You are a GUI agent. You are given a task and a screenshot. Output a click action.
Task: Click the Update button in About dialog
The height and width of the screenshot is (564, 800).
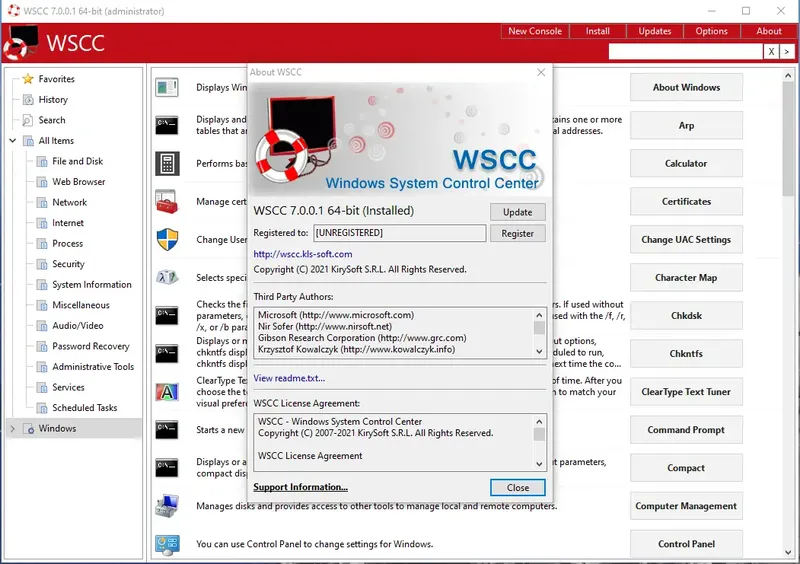[x=517, y=212]
